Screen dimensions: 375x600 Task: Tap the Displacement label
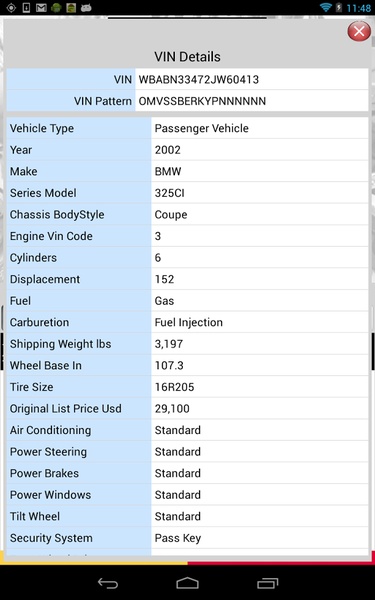pyautogui.click(x=45, y=279)
